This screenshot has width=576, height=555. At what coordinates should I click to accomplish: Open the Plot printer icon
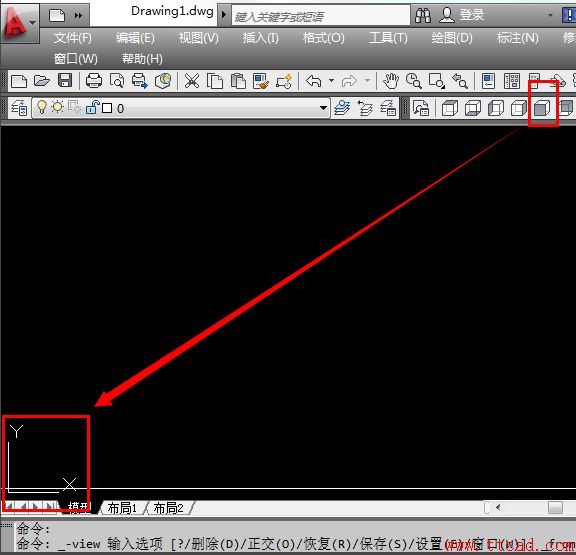94,80
